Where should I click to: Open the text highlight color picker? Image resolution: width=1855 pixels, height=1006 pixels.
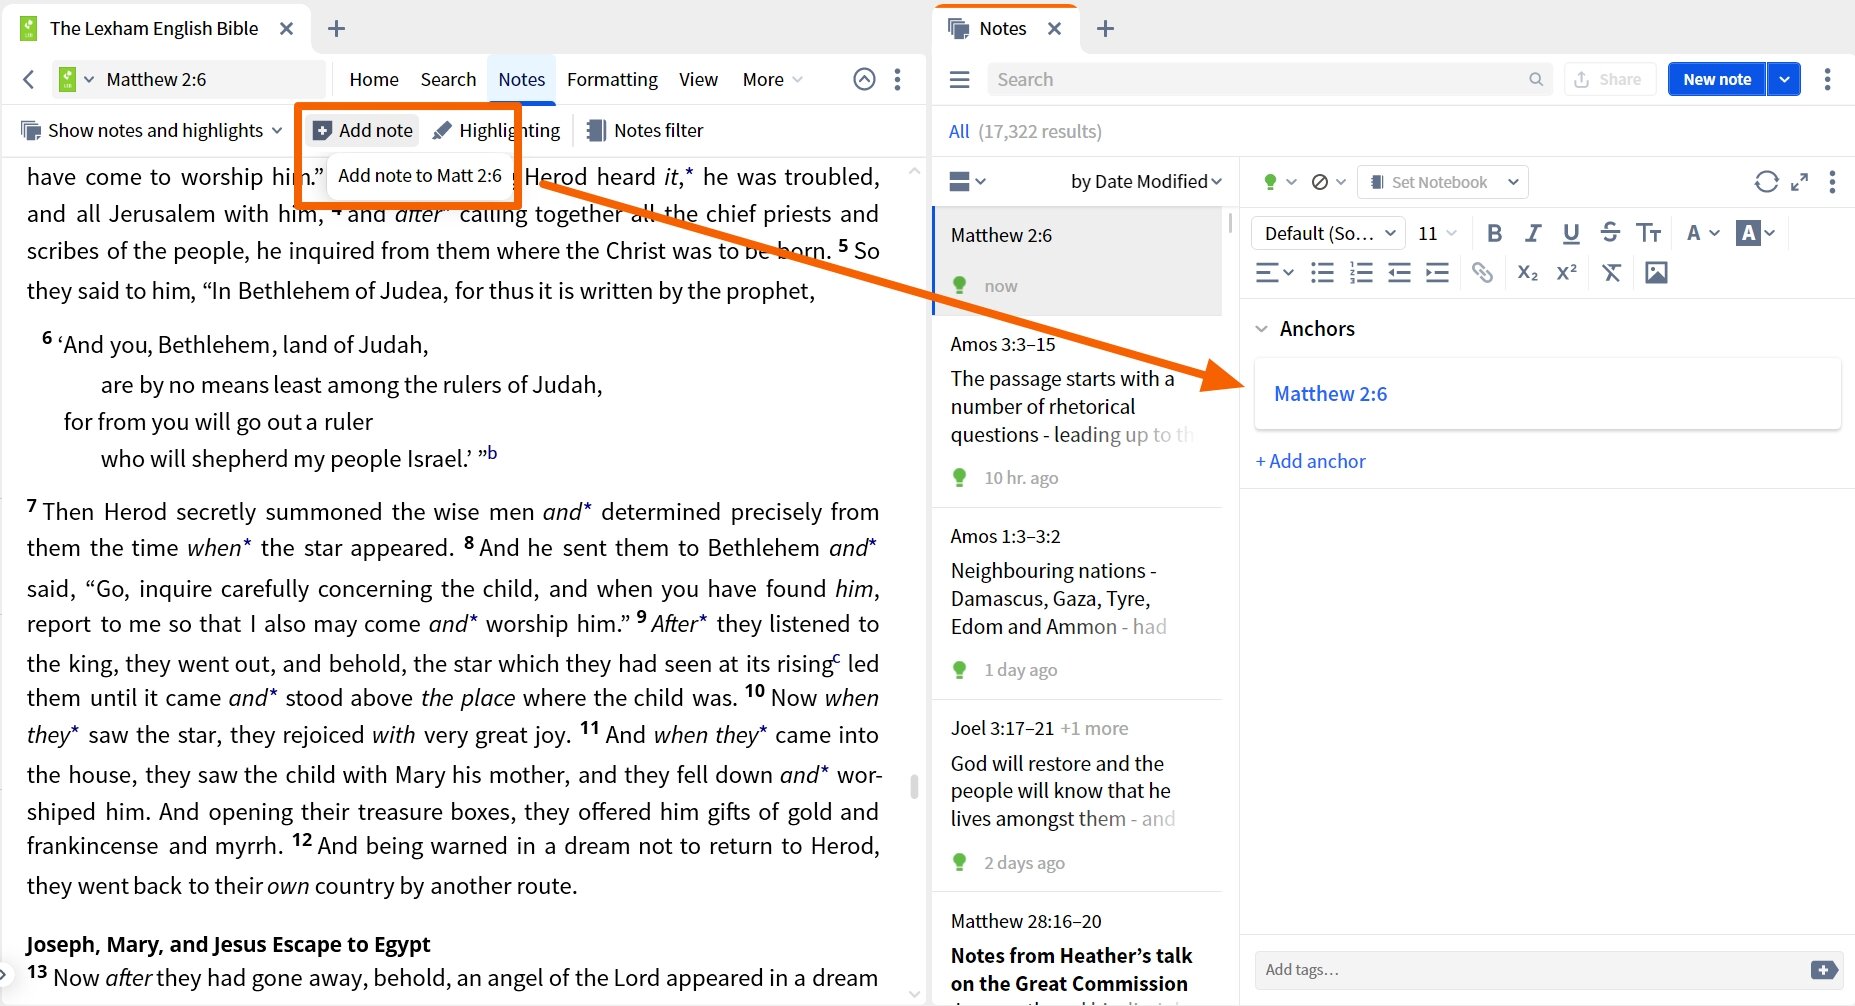[x=1756, y=233]
